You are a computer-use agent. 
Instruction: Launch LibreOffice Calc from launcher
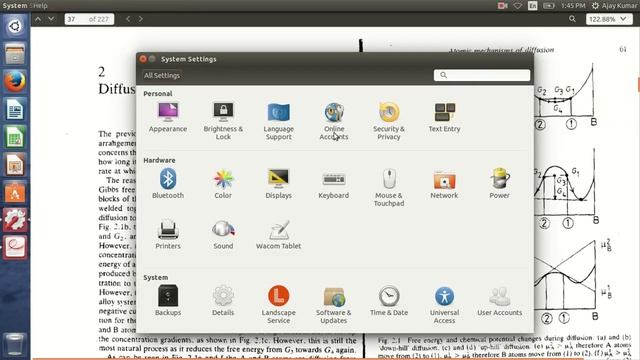tap(15, 137)
